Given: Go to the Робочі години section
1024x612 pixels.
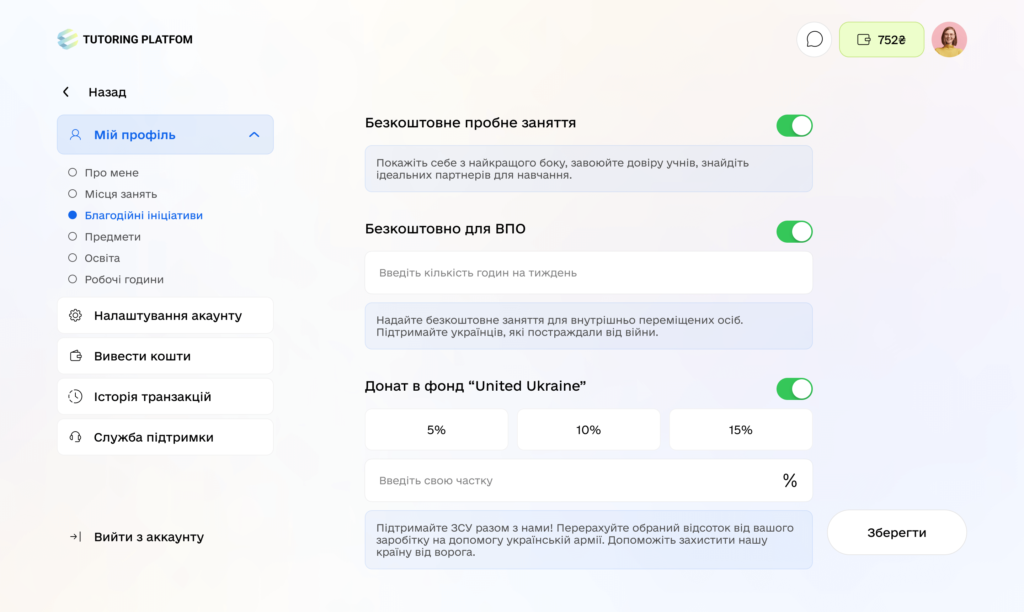Looking at the screenshot, I should click(x=124, y=280).
